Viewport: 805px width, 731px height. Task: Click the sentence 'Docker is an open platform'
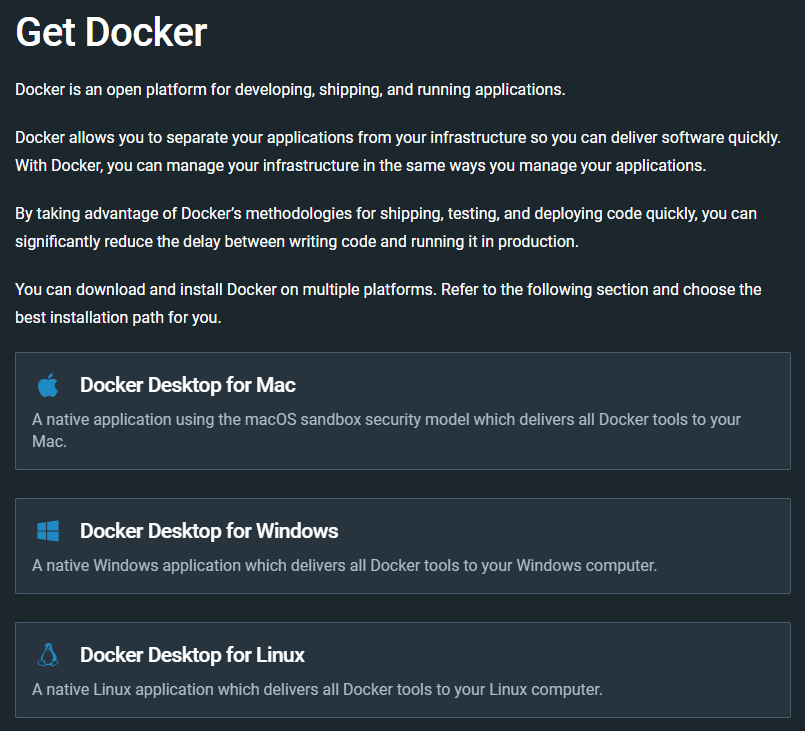(290, 90)
